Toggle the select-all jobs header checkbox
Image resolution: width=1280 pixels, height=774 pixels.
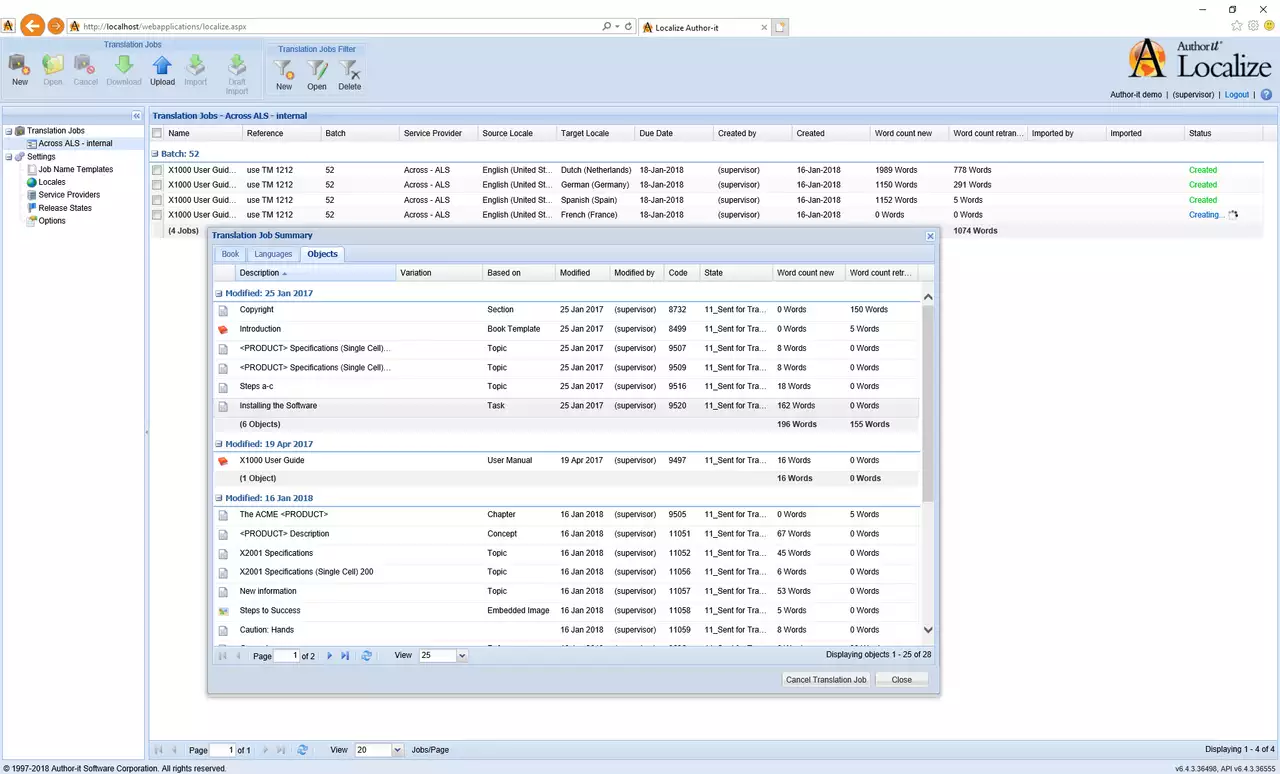click(x=157, y=133)
